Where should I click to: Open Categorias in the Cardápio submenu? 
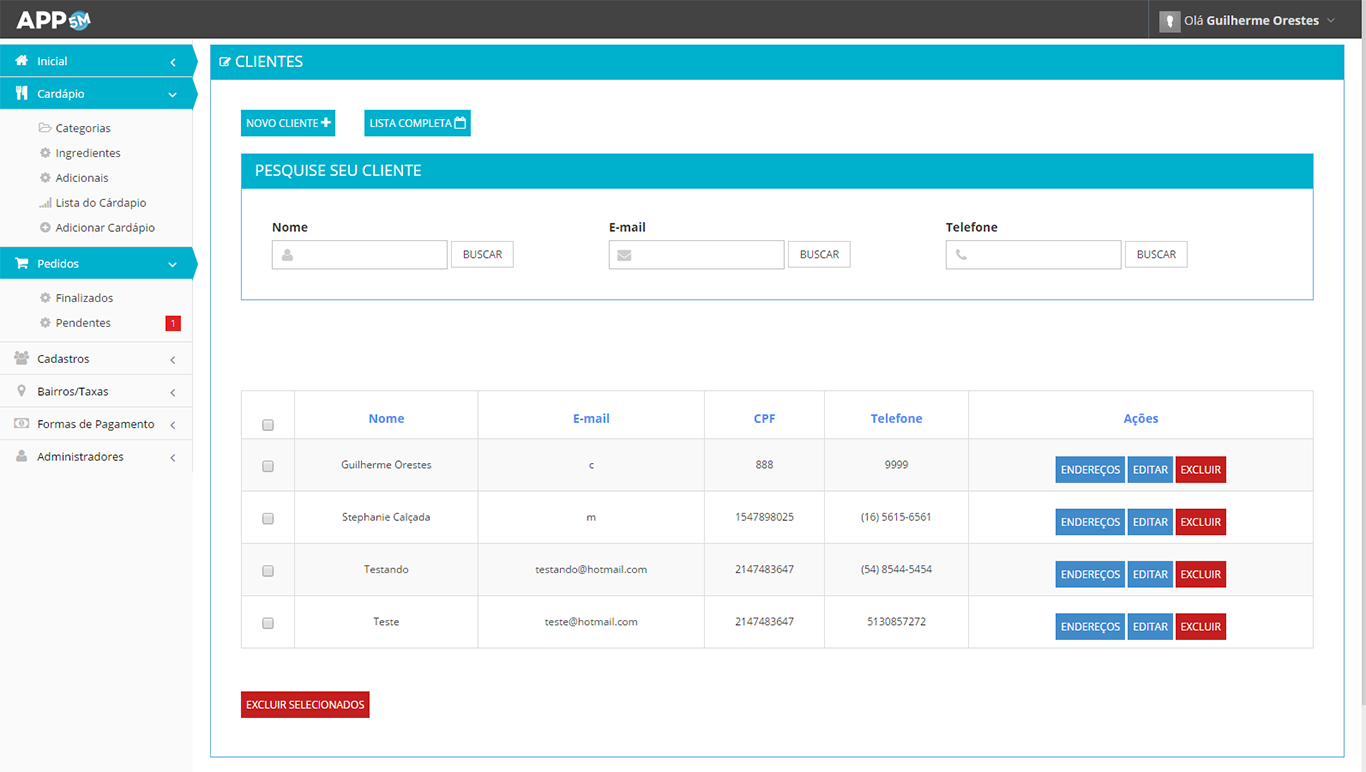tap(83, 128)
